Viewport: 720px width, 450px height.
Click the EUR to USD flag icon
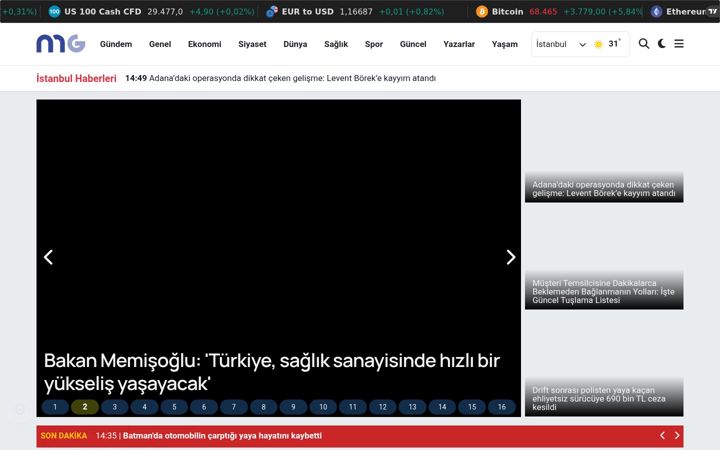tap(272, 11)
